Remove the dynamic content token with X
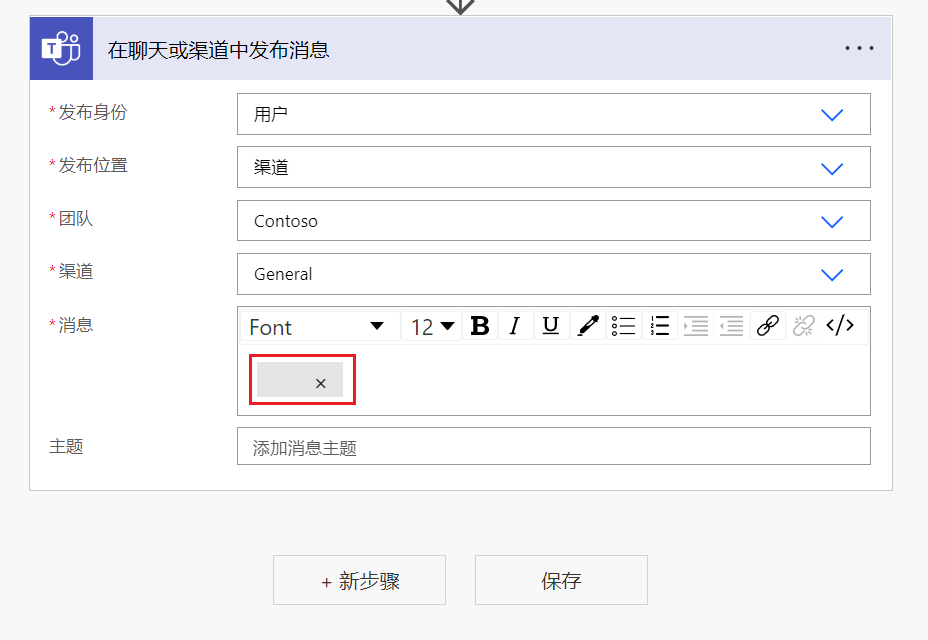This screenshot has width=928, height=640. click(x=321, y=384)
